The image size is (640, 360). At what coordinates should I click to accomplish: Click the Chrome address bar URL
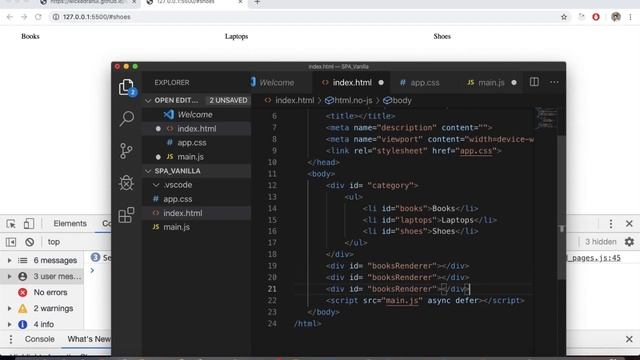tap(97, 17)
